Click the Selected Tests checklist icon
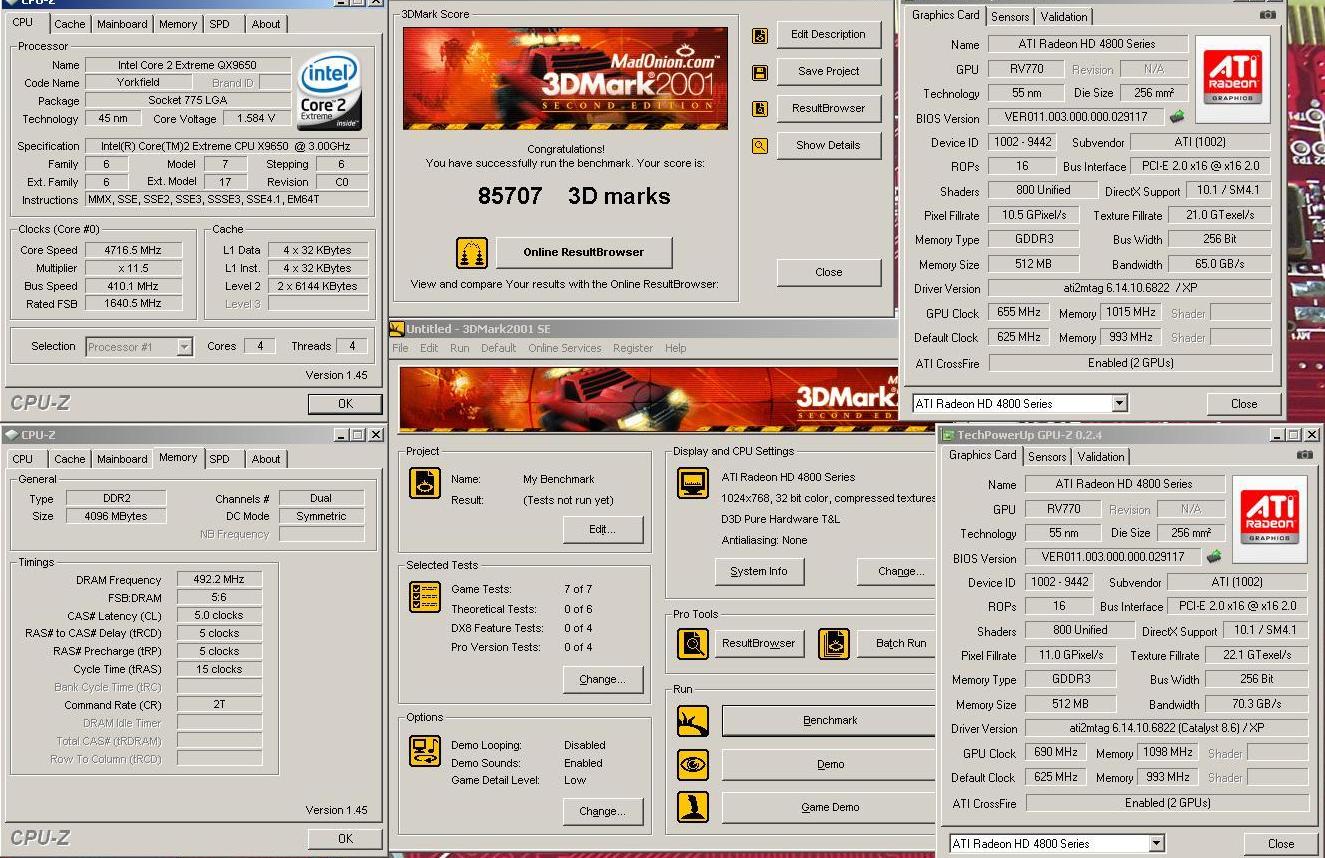Image resolution: width=1325 pixels, height=858 pixels. (425, 597)
